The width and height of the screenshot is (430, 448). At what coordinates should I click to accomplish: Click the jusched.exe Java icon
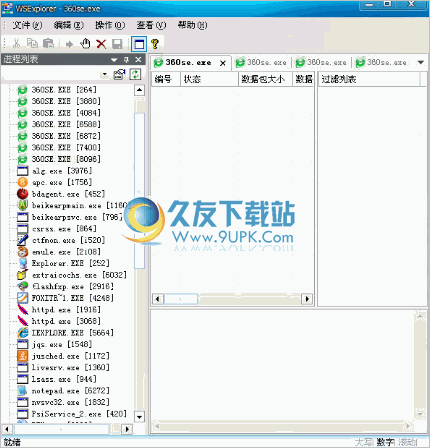pos(23,356)
